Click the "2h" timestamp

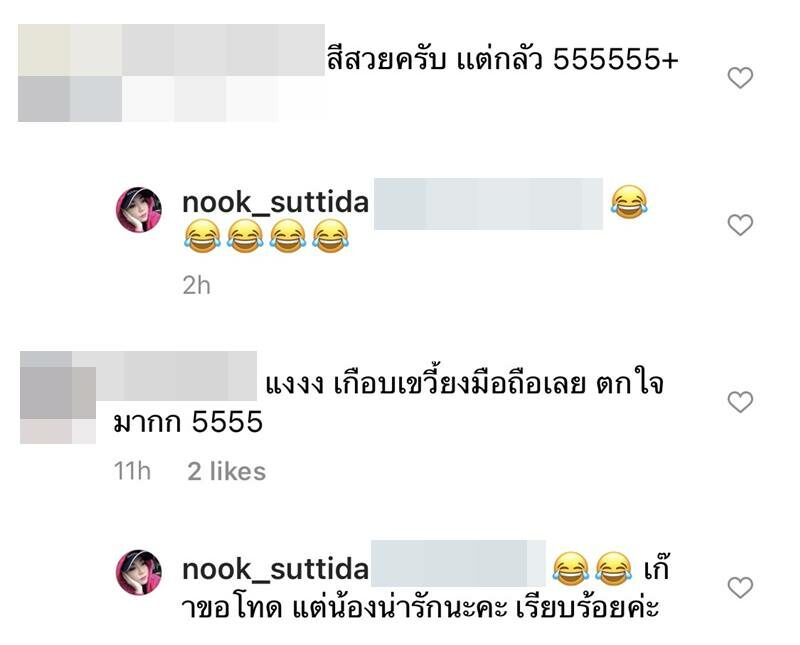[196, 286]
